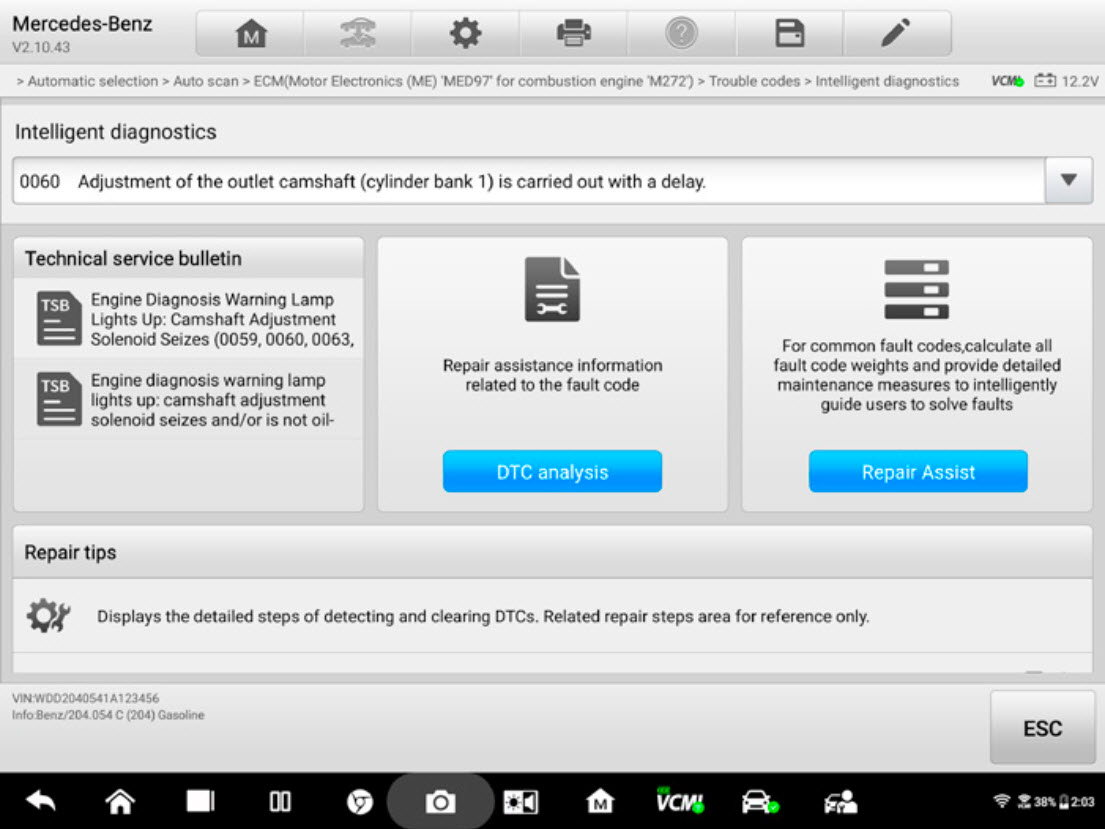
Task: Open the M home toolbar icon
Action: tap(251, 33)
